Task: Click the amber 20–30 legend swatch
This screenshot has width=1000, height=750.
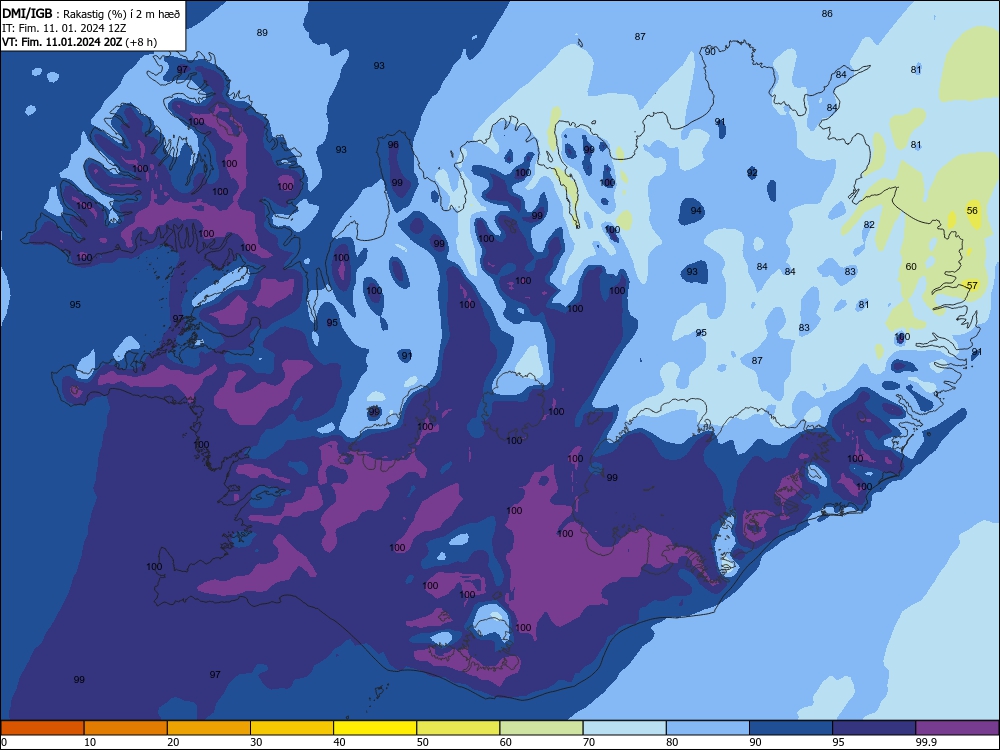Action: point(209,728)
